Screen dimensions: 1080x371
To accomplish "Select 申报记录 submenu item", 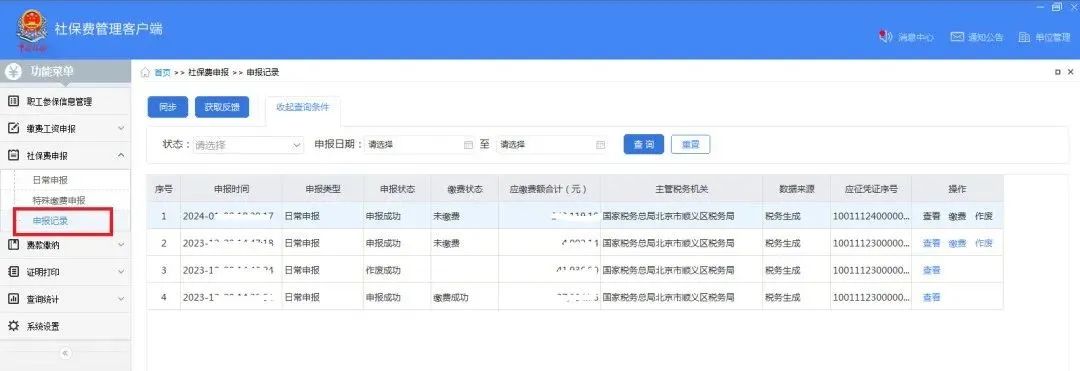I will coord(50,221).
